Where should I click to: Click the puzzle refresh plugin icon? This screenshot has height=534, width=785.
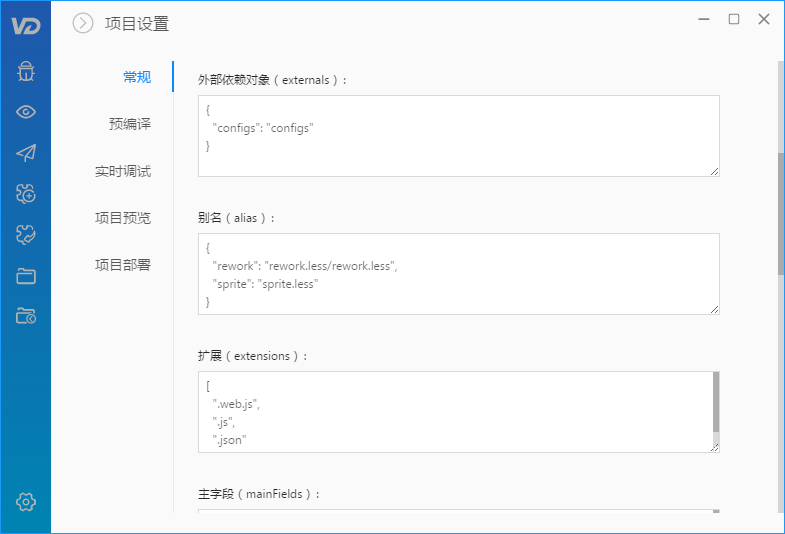coord(26,234)
